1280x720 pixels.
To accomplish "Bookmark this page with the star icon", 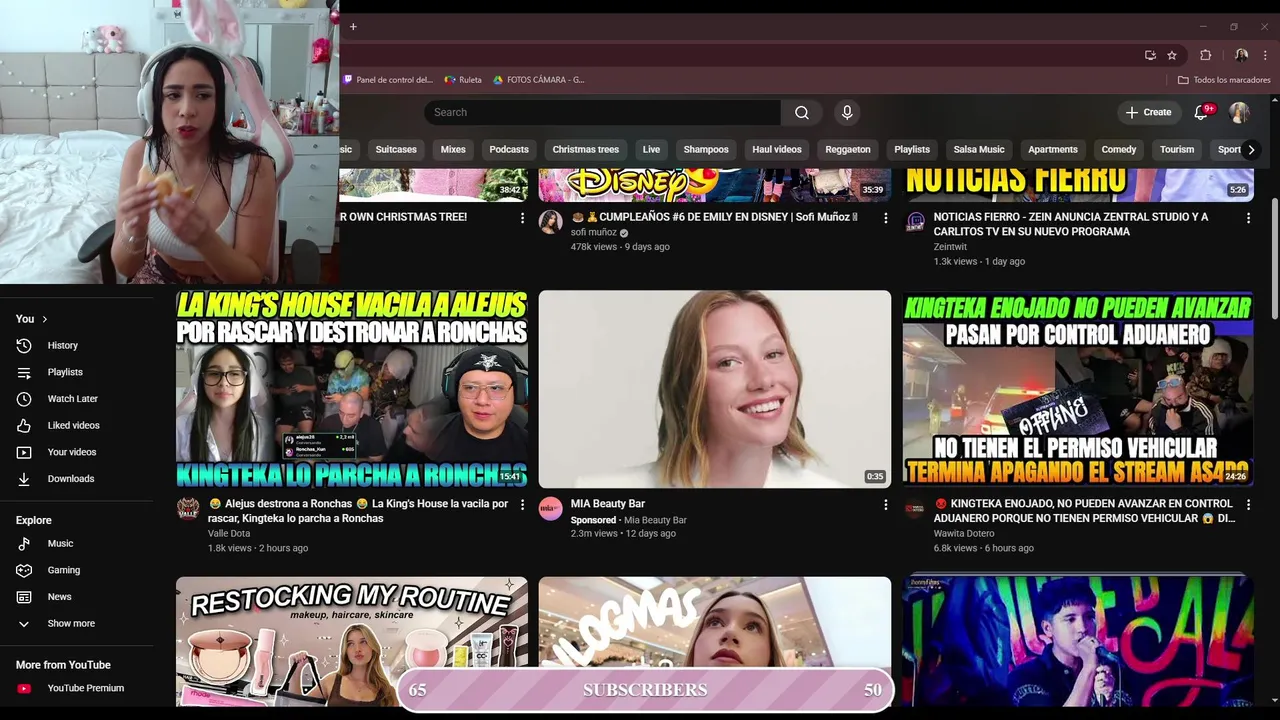I will (1172, 55).
